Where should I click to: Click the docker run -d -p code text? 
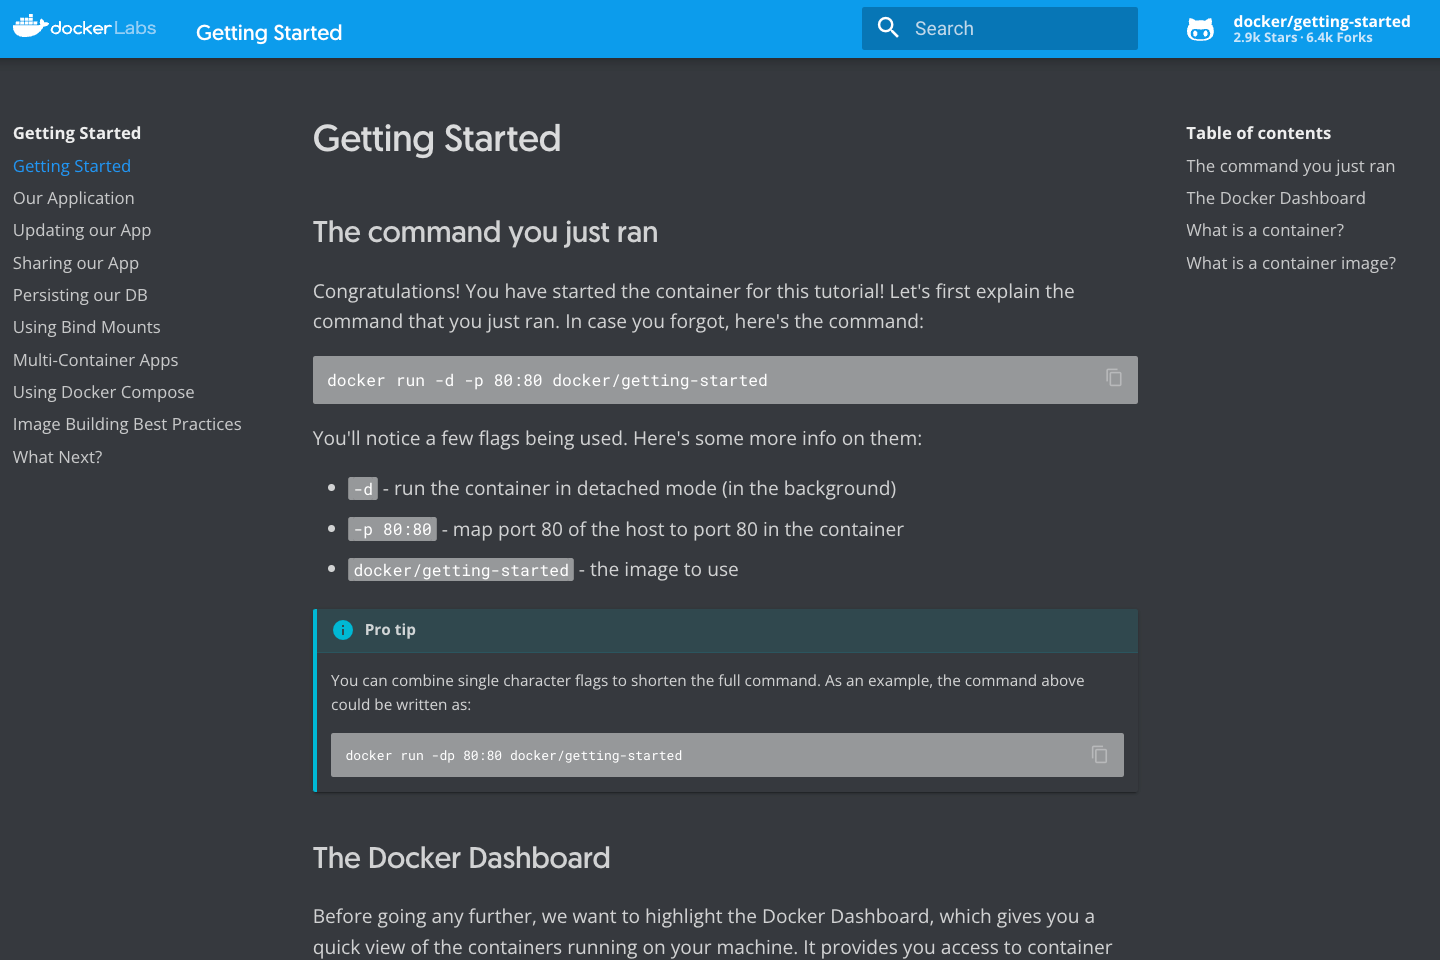(x=547, y=381)
